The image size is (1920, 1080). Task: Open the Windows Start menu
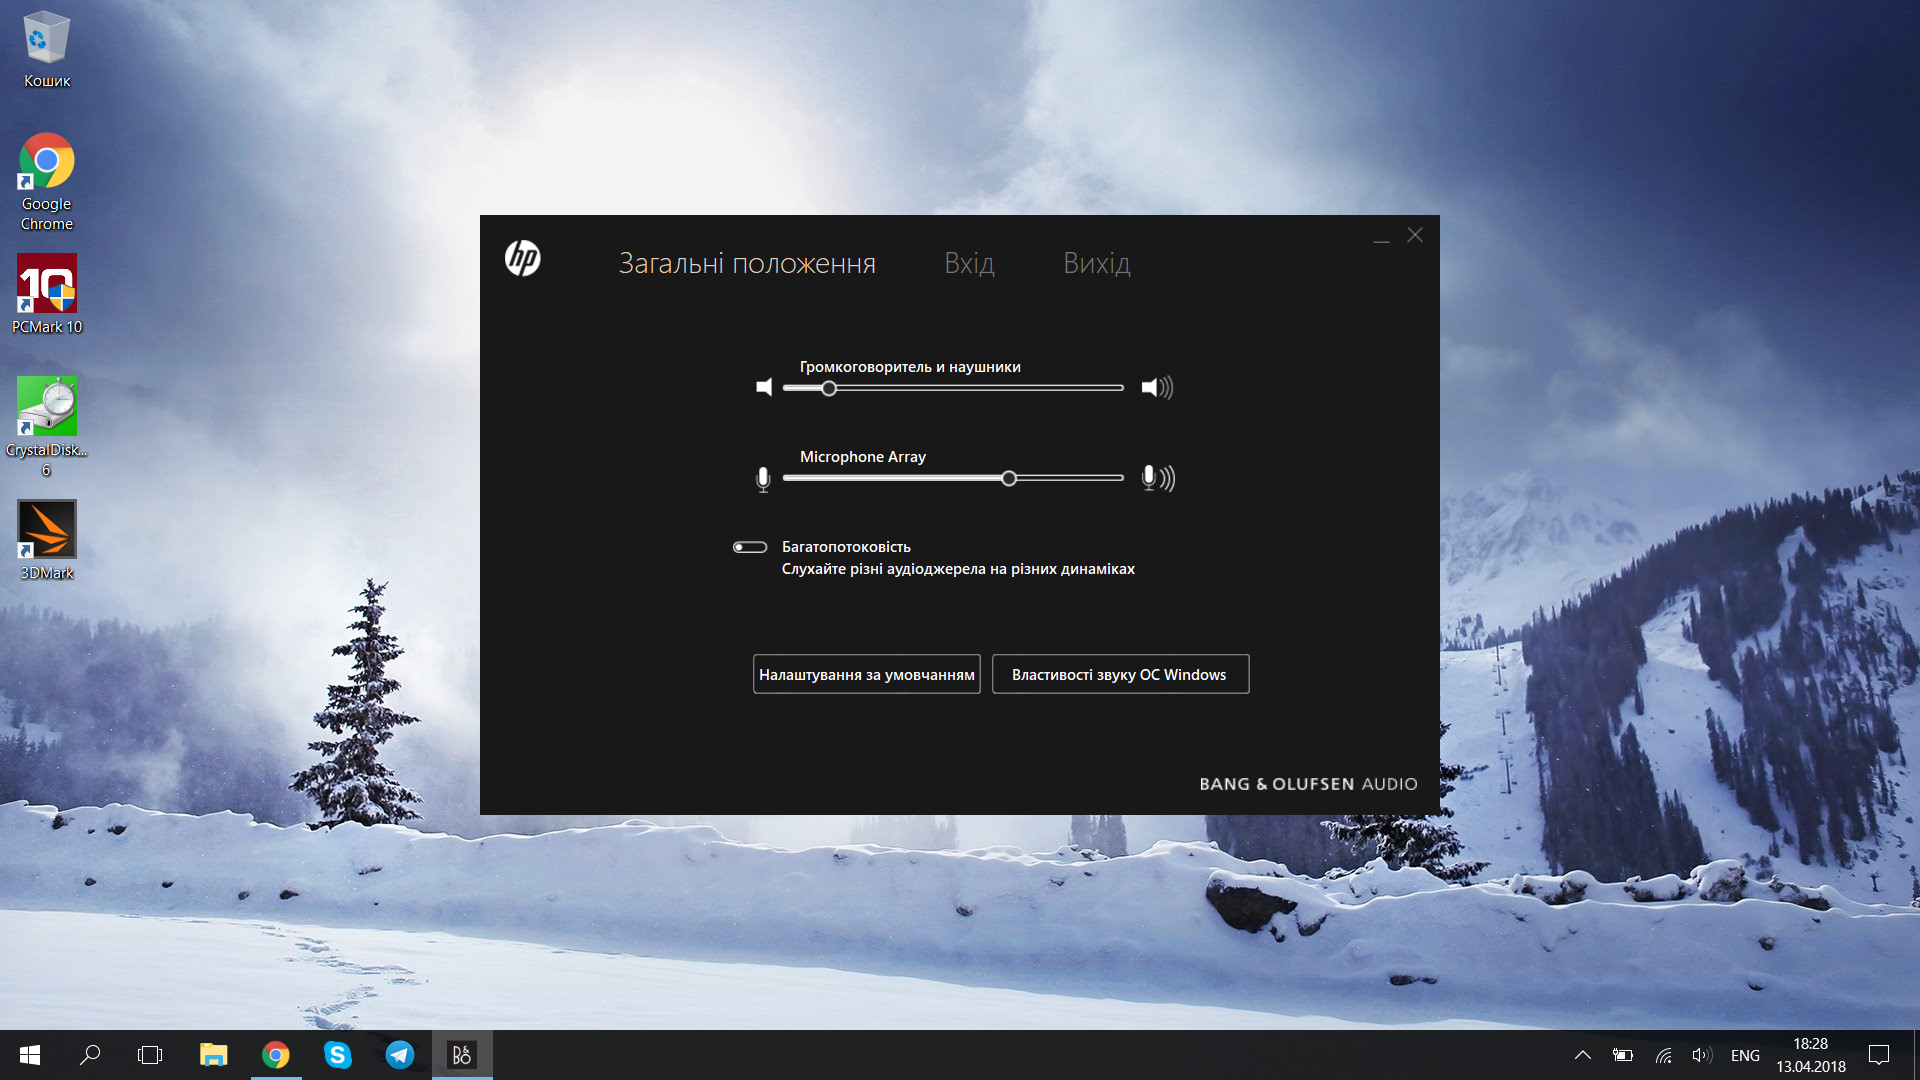pos(30,1055)
